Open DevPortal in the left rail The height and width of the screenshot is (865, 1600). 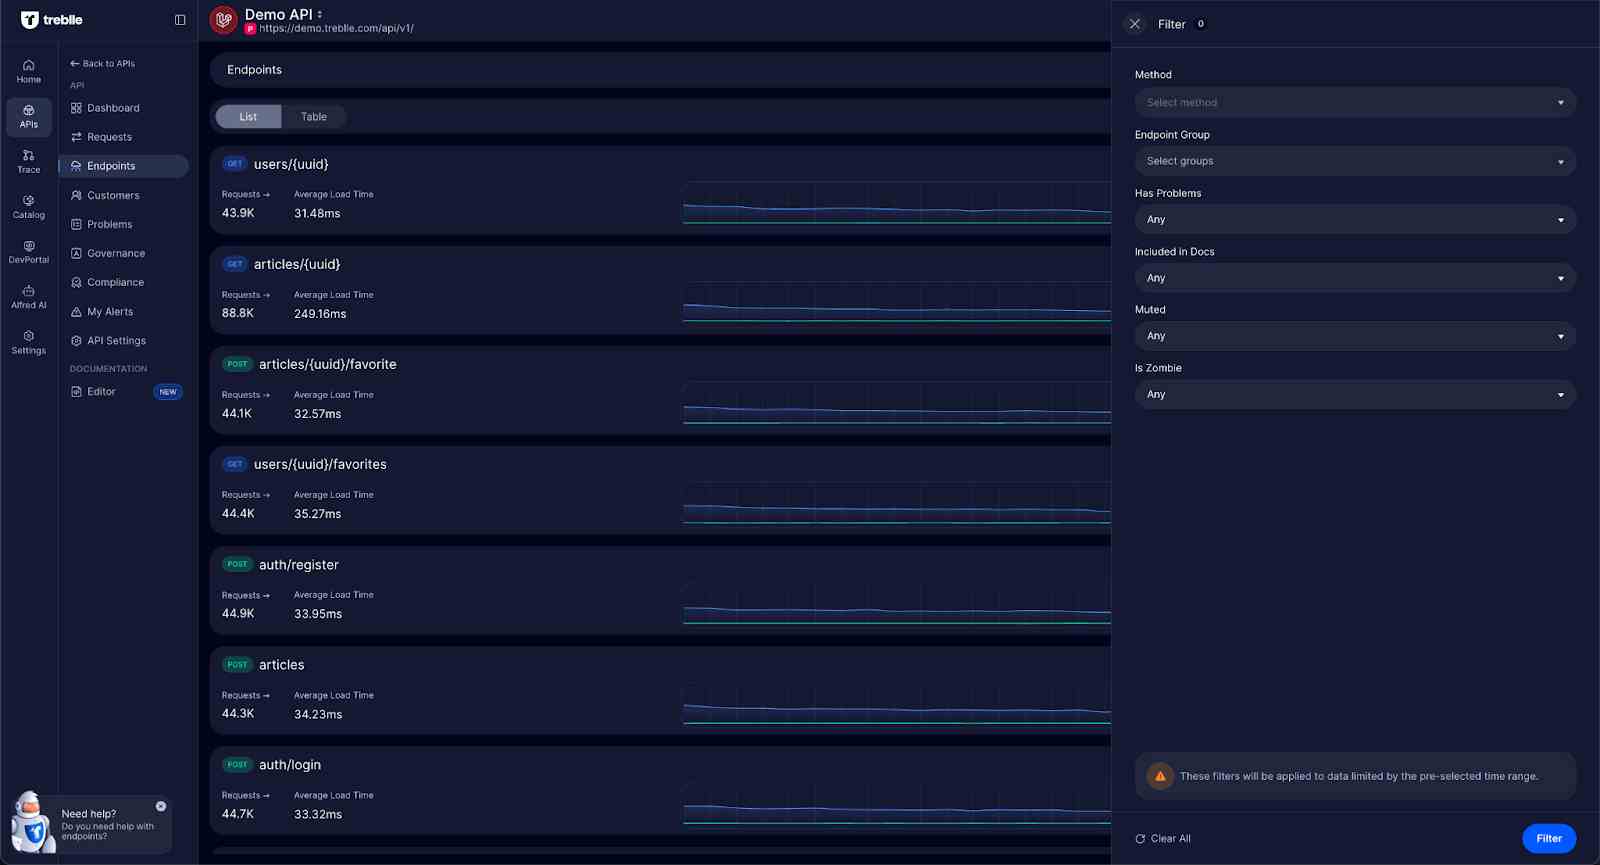coord(29,252)
